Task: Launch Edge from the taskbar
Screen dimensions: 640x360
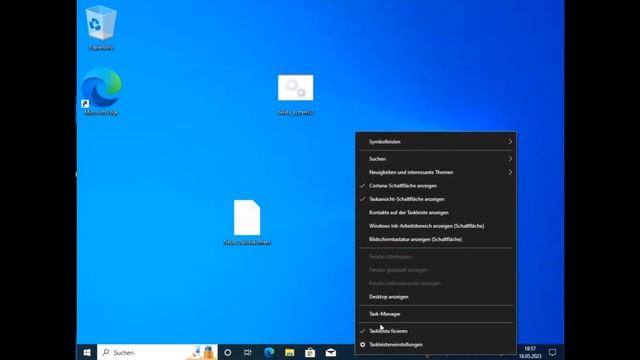Action: click(x=269, y=352)
